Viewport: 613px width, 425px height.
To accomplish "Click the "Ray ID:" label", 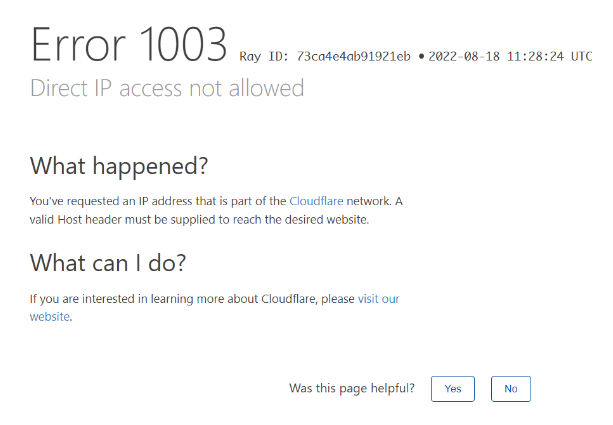I will coord(264,56).
